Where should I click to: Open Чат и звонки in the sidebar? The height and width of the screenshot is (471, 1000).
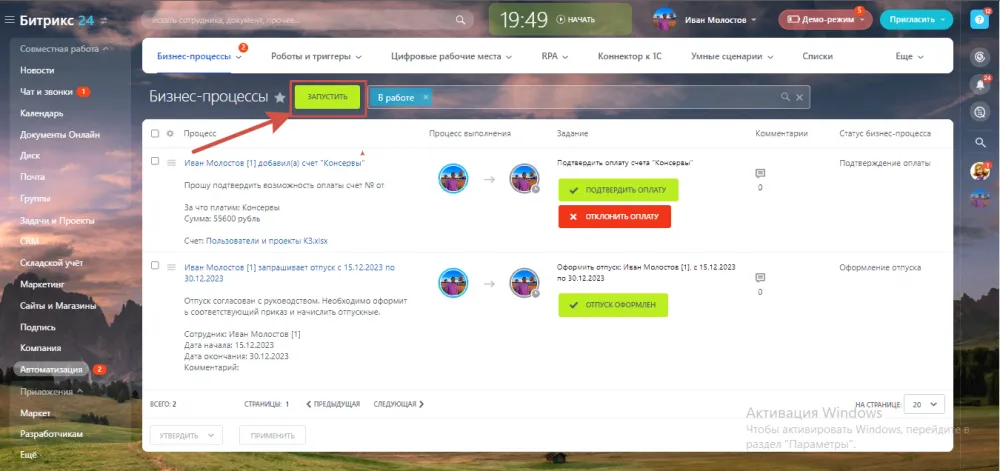[46, 92]
